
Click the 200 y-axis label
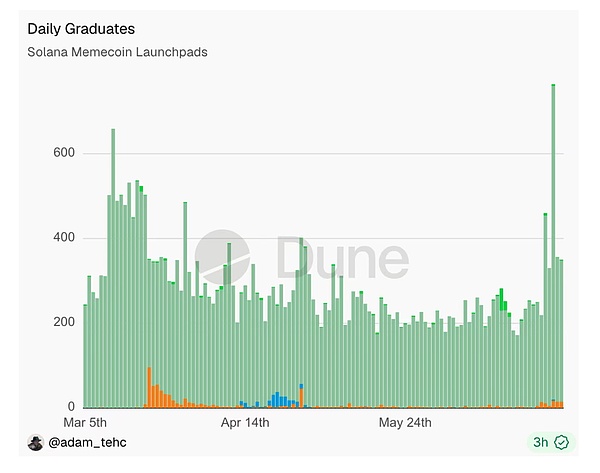point(64,322)
